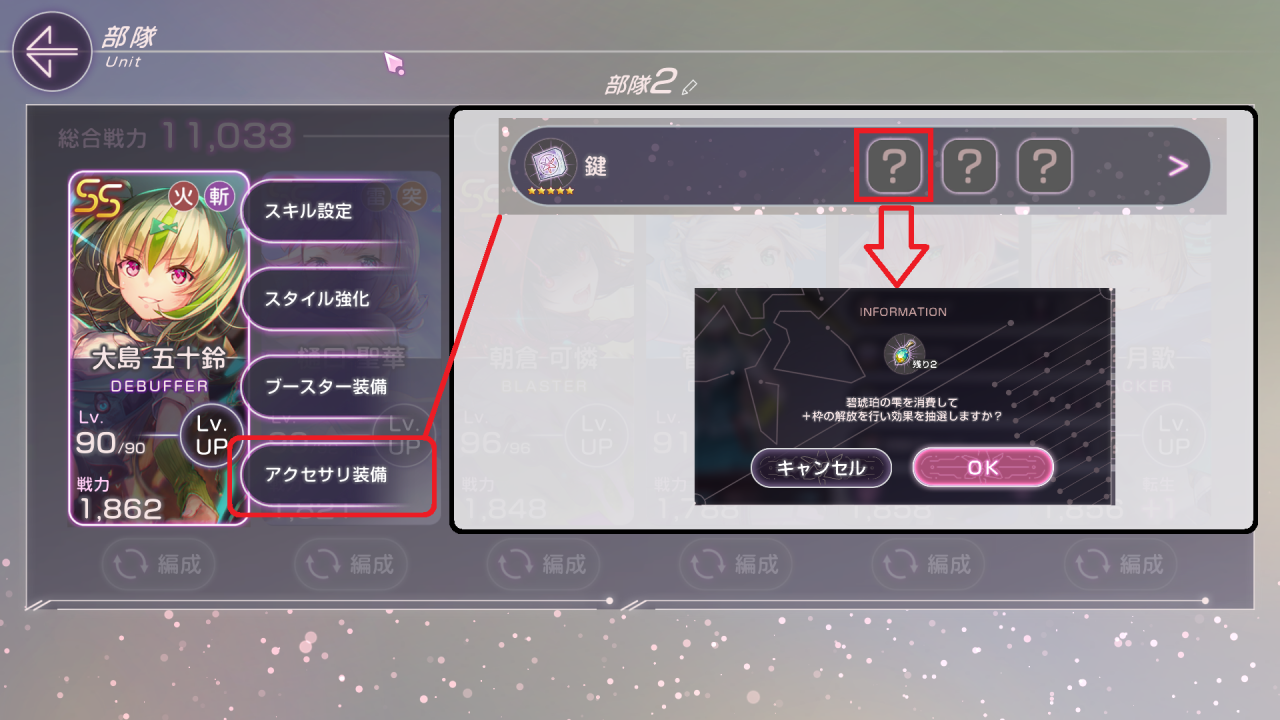
Task: Select the second question mark slot
Action: [969, 165]
